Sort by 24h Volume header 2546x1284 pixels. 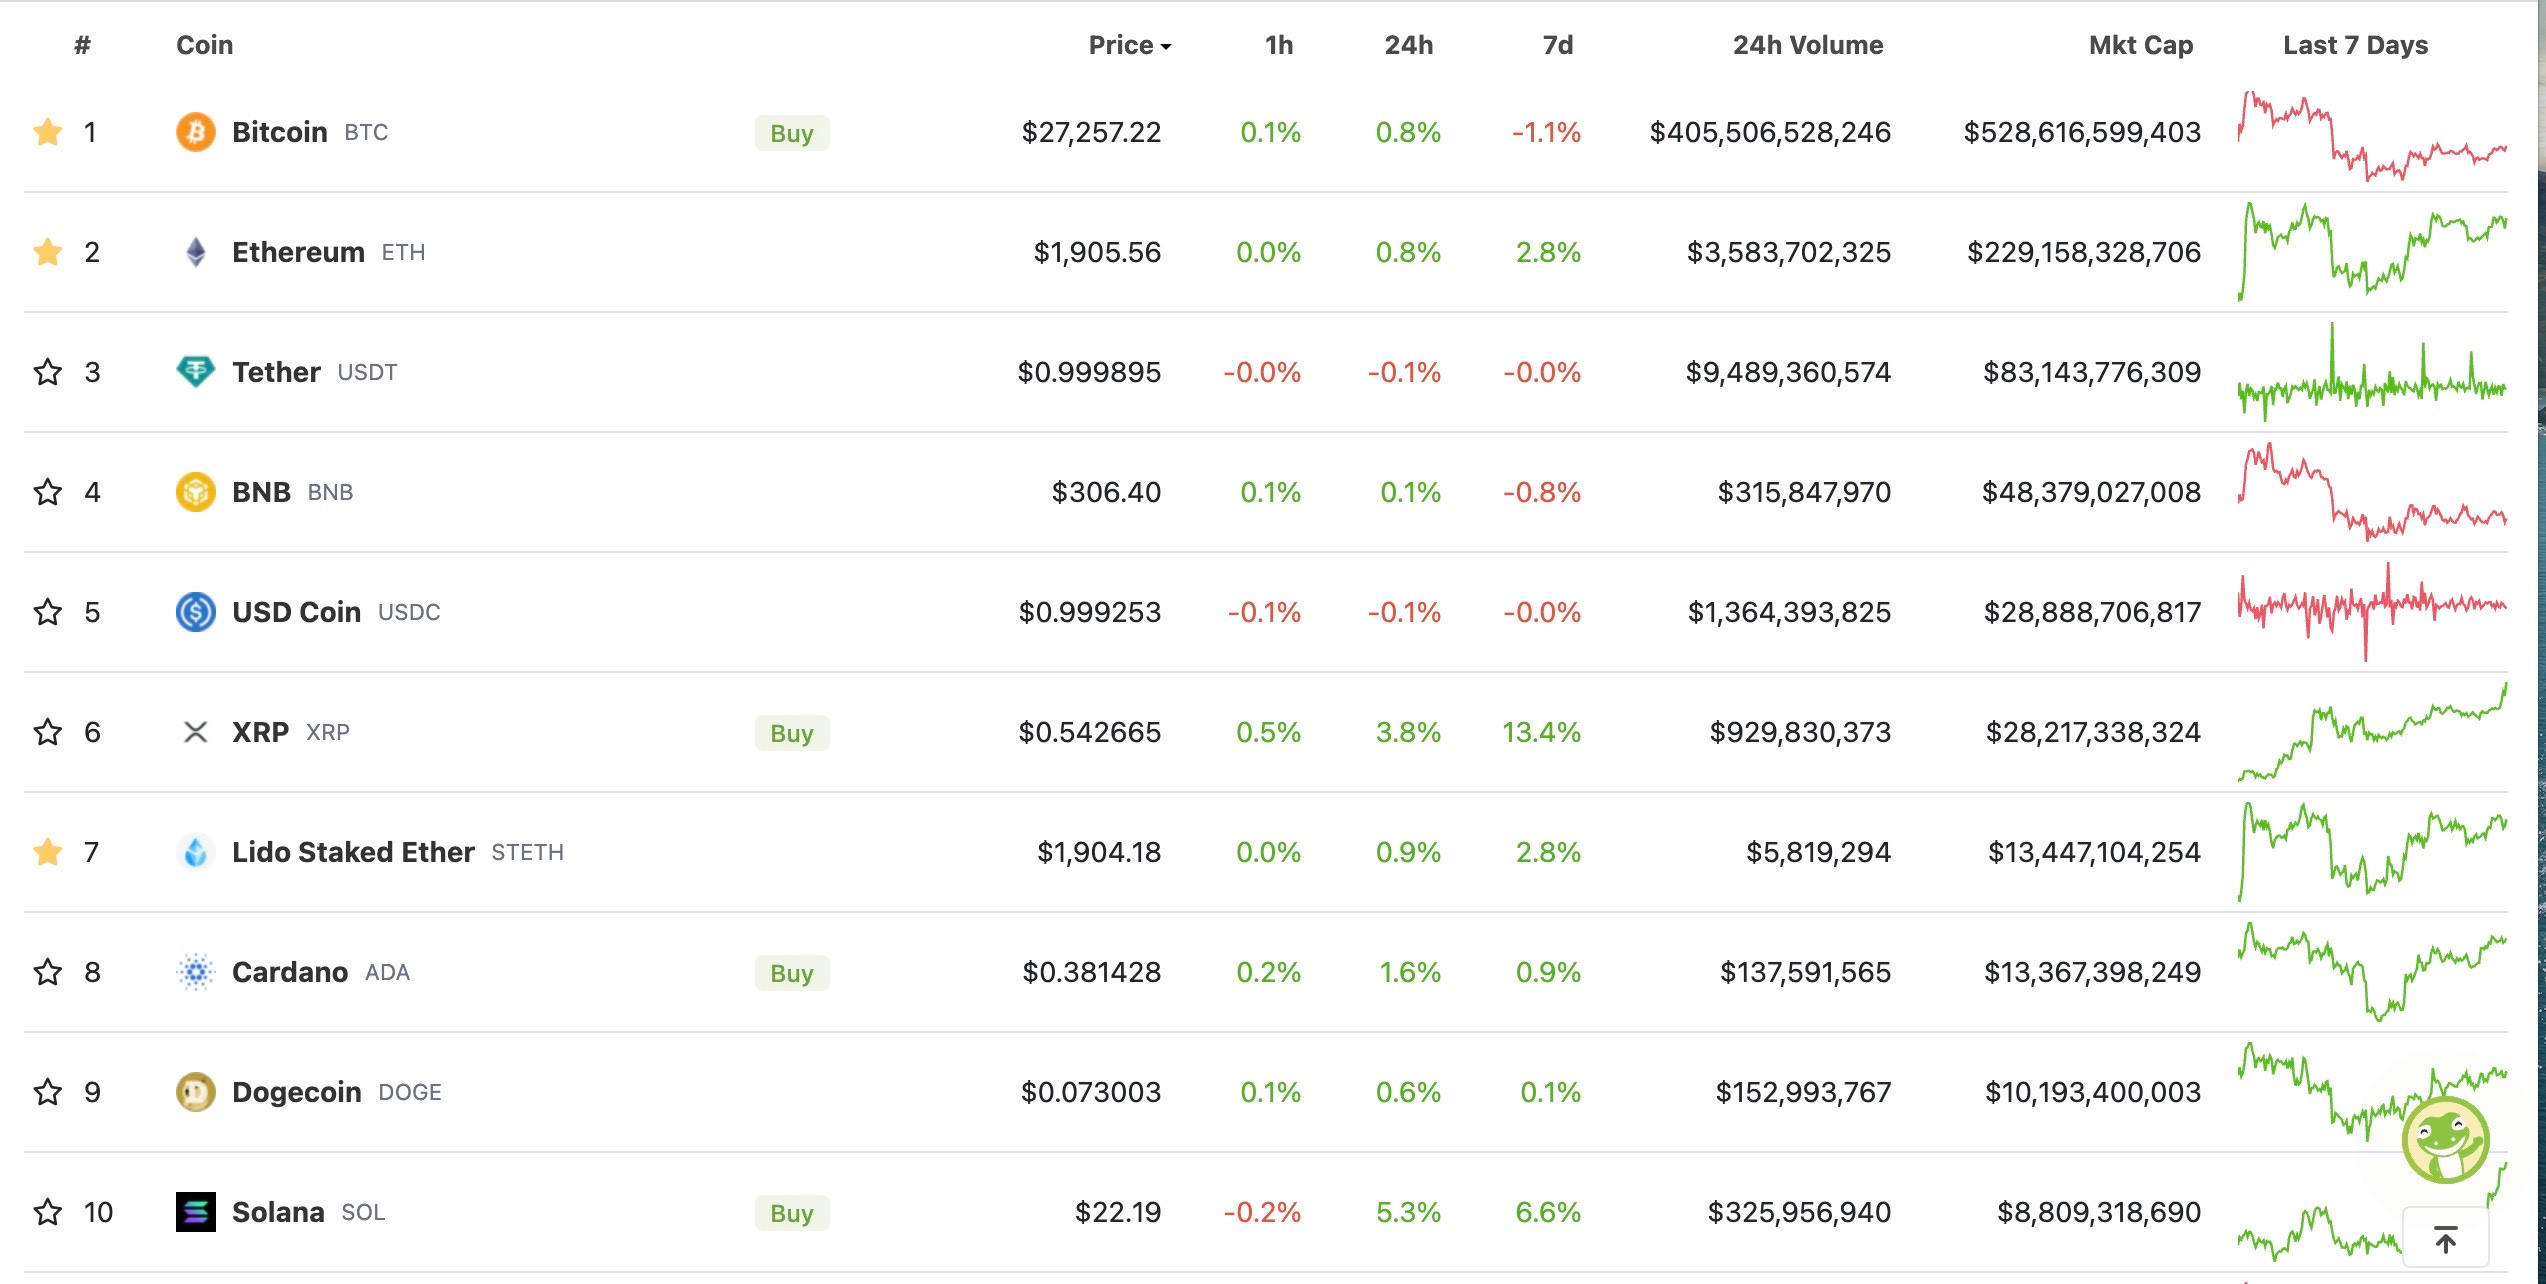click(x=1808, y=45)
